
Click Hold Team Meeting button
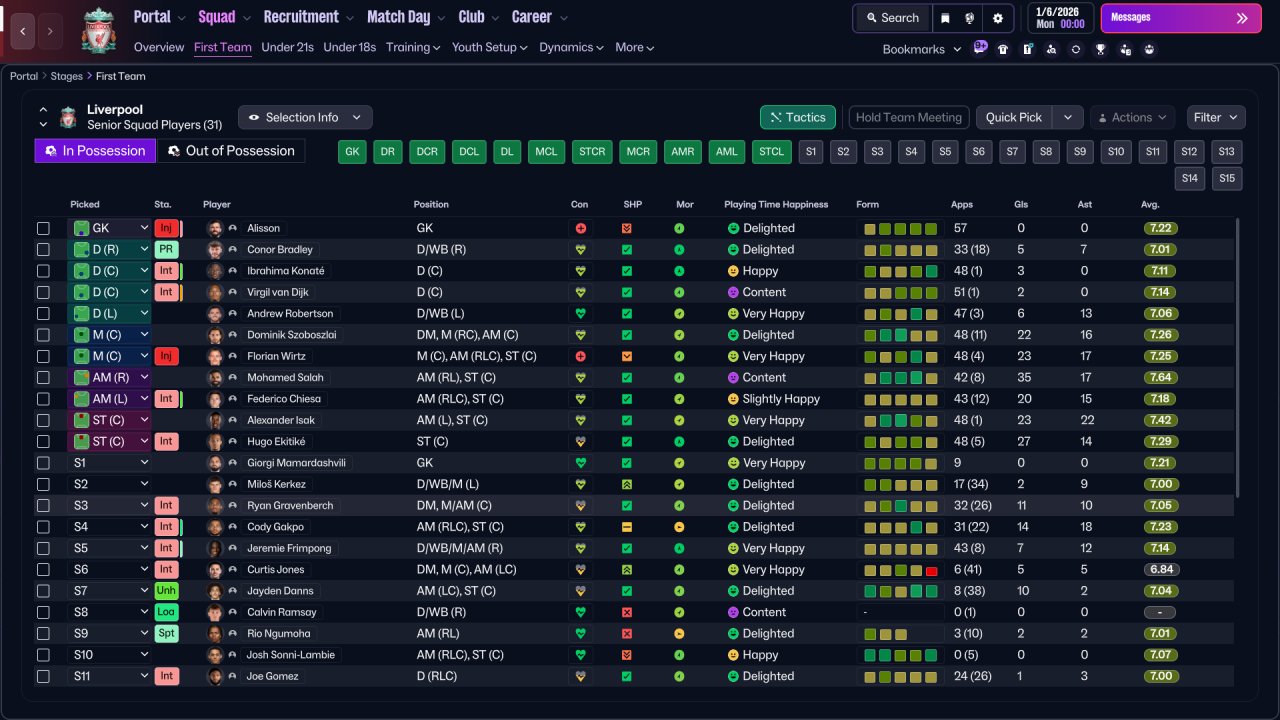(909, 117)
